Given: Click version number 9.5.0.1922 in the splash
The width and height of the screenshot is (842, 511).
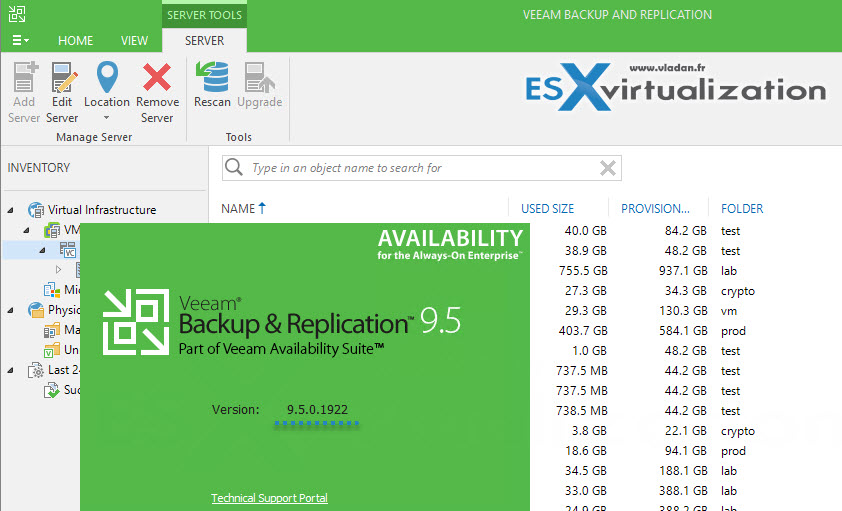Looking at the screenshot, I should click(x=317, y=410).
